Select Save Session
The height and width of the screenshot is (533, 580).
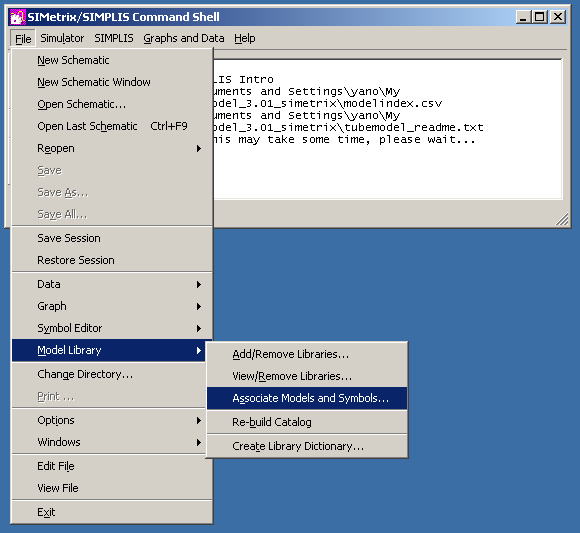point(112,238)
